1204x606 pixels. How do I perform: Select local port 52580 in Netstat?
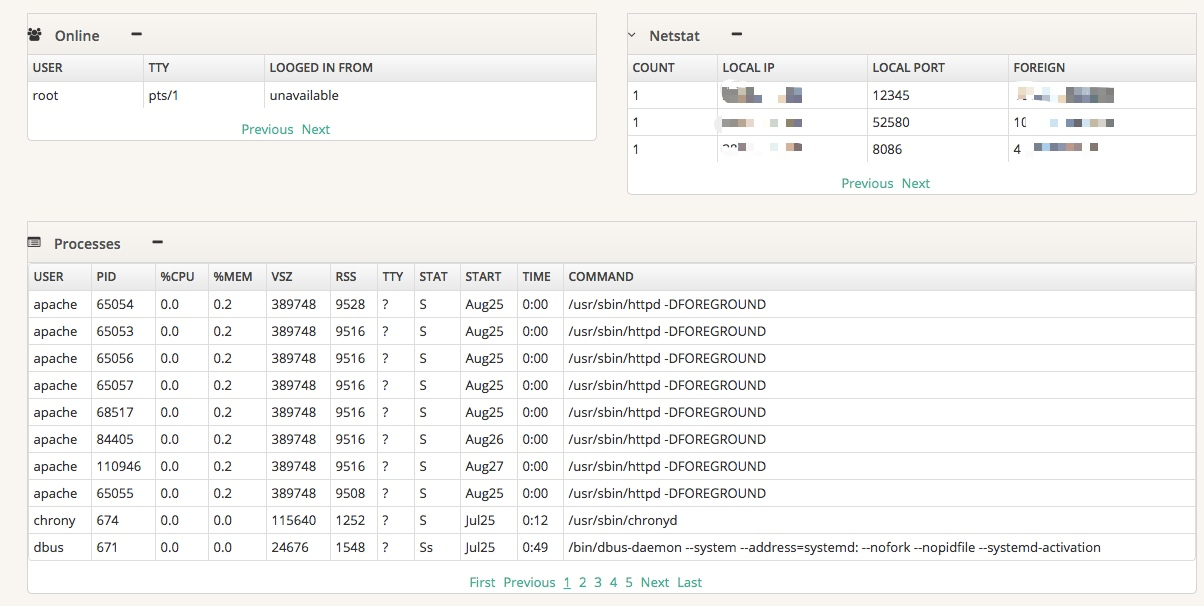(x=937, y=123)
